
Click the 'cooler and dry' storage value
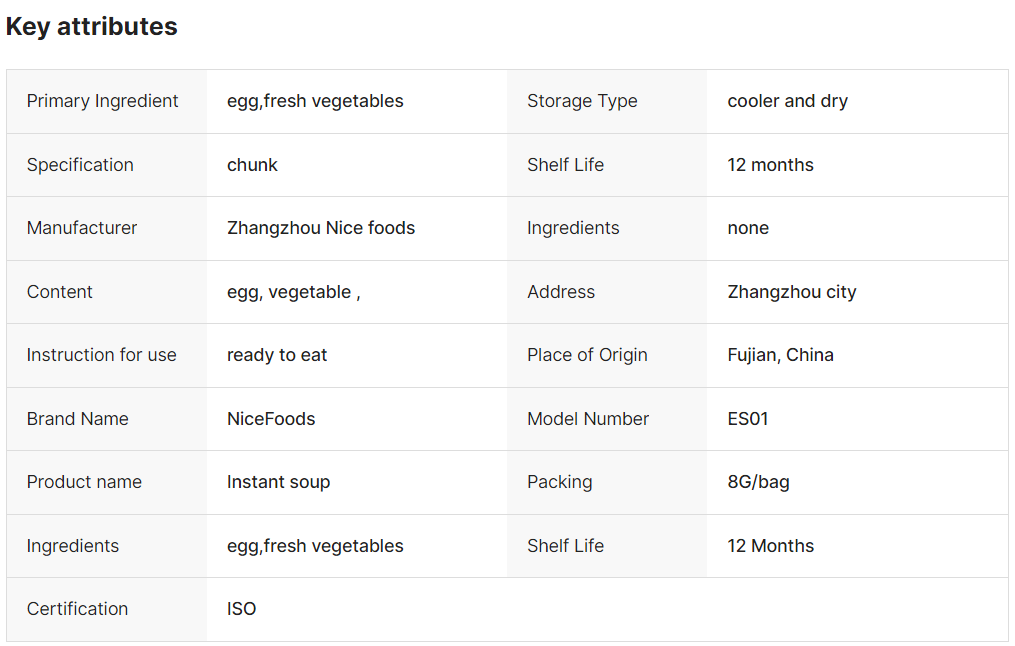tap(787, 101)
